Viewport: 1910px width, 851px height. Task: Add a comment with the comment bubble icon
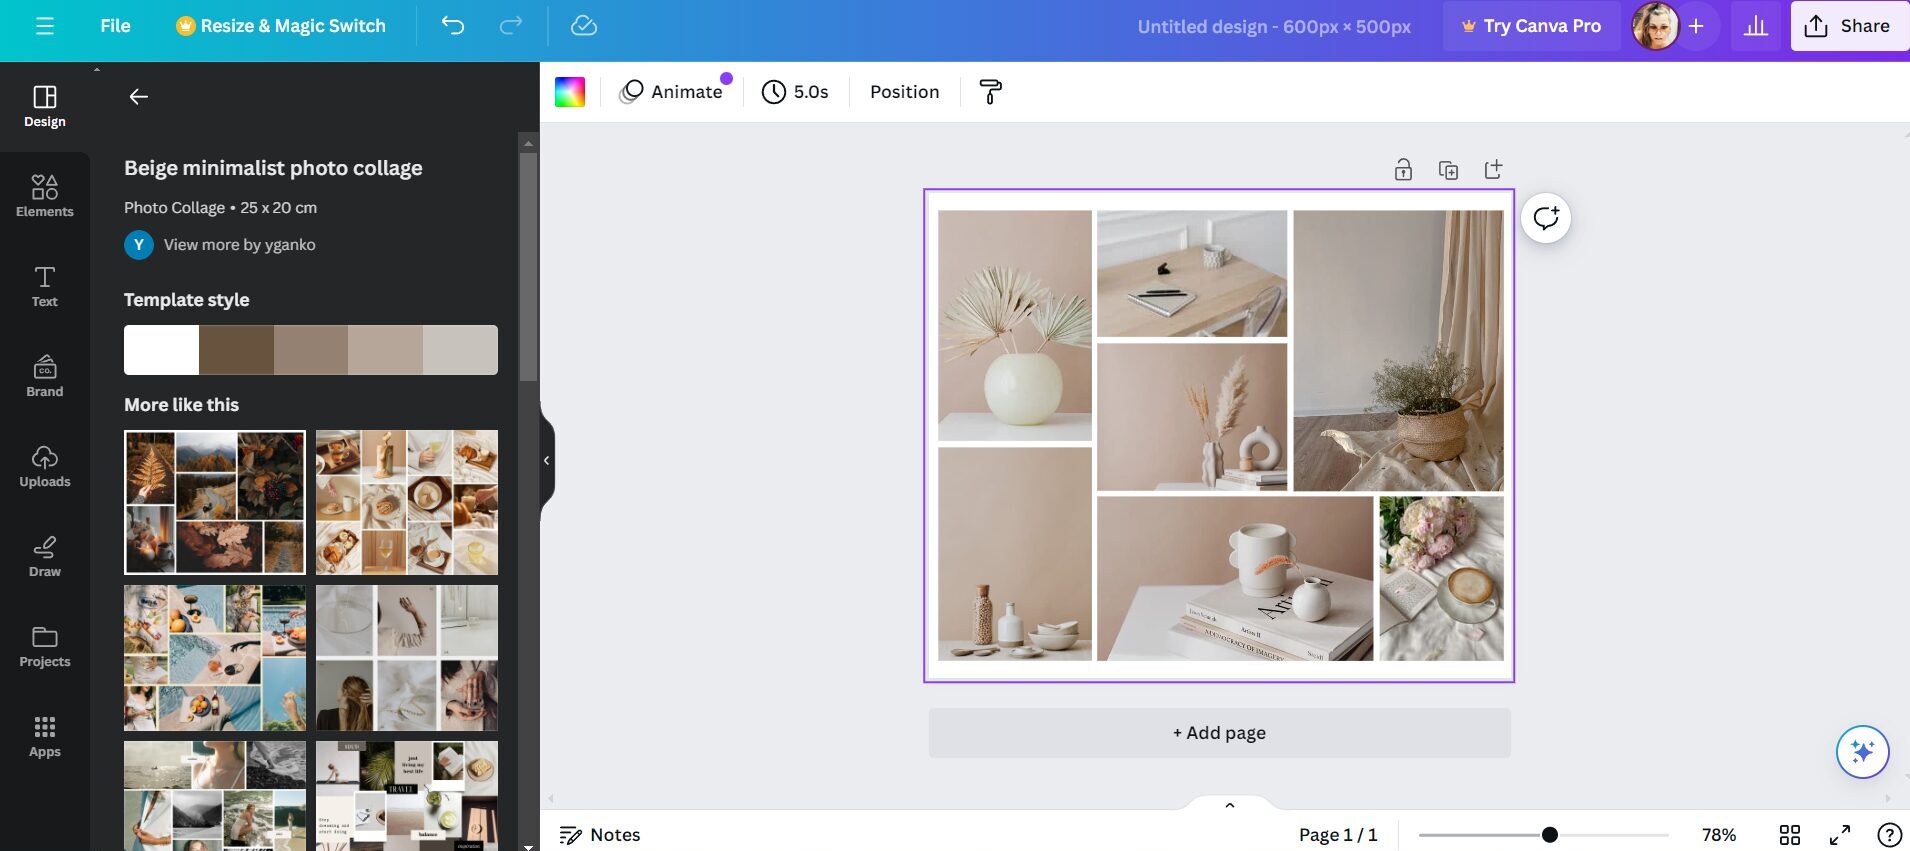tap(1546, 218)
